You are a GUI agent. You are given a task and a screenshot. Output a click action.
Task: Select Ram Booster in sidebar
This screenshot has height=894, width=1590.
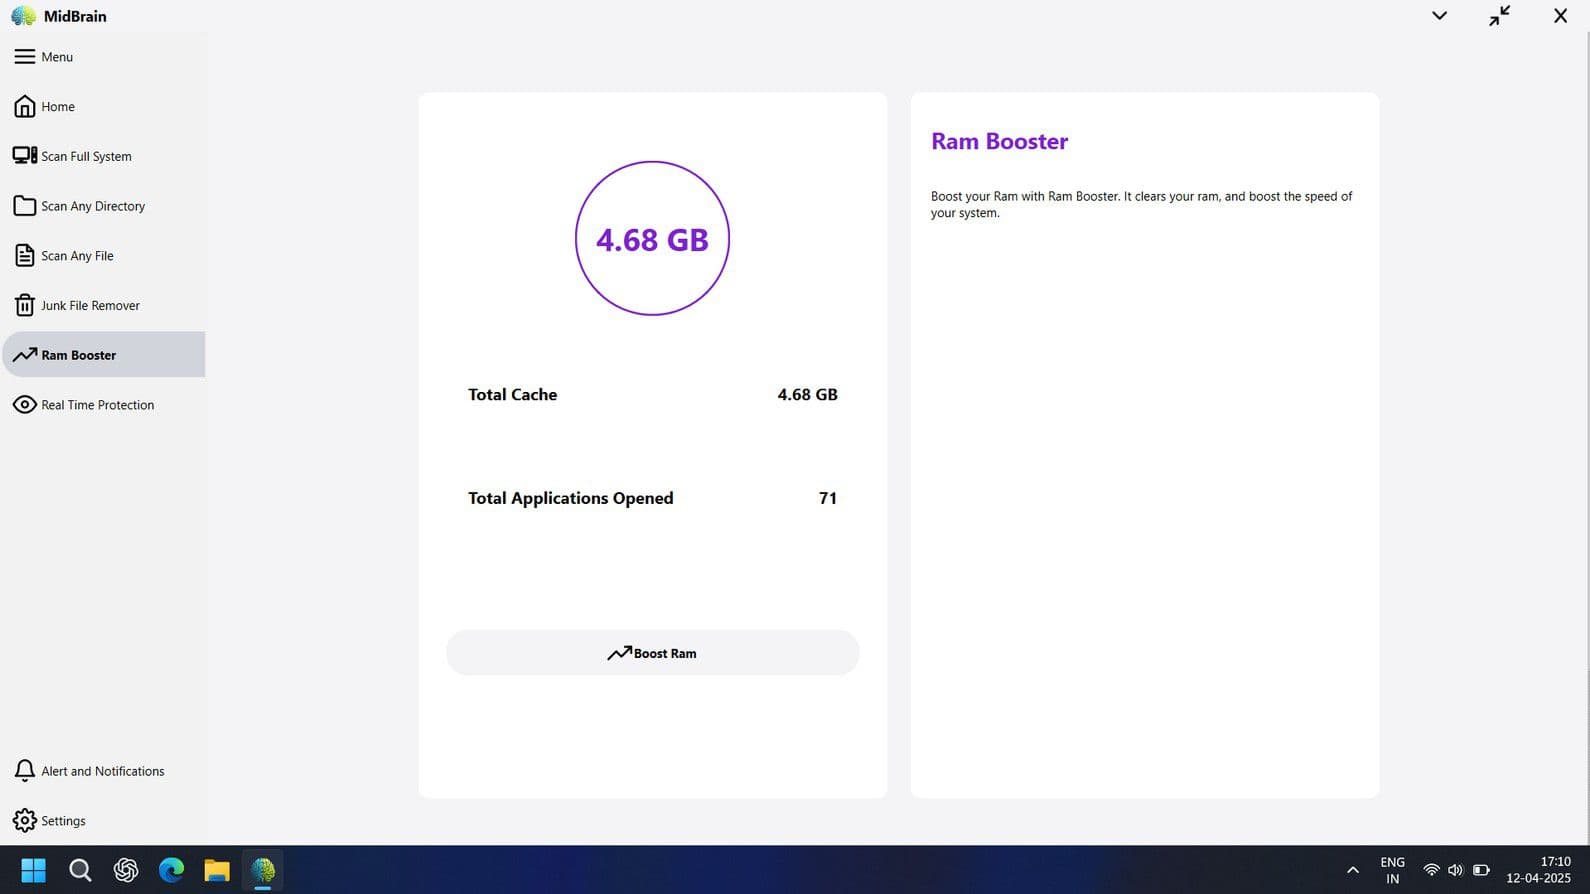point(79,355)
